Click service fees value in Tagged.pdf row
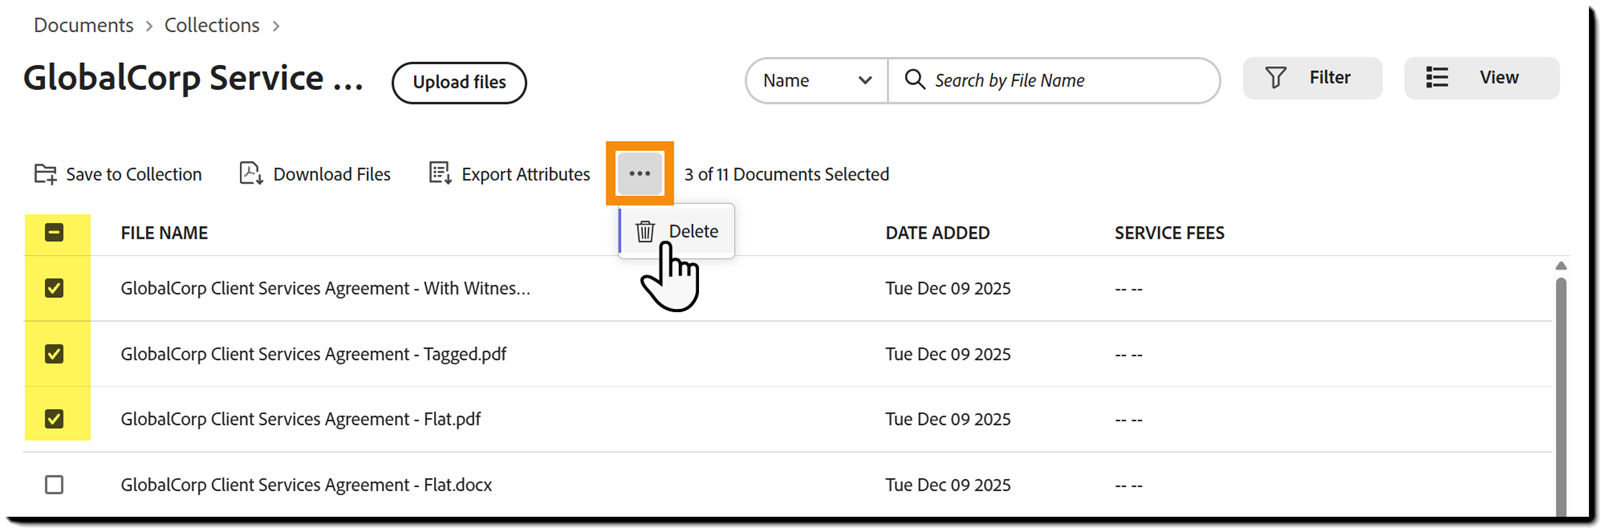Viewport: 1601px width, 528px height. [1129, 355]
